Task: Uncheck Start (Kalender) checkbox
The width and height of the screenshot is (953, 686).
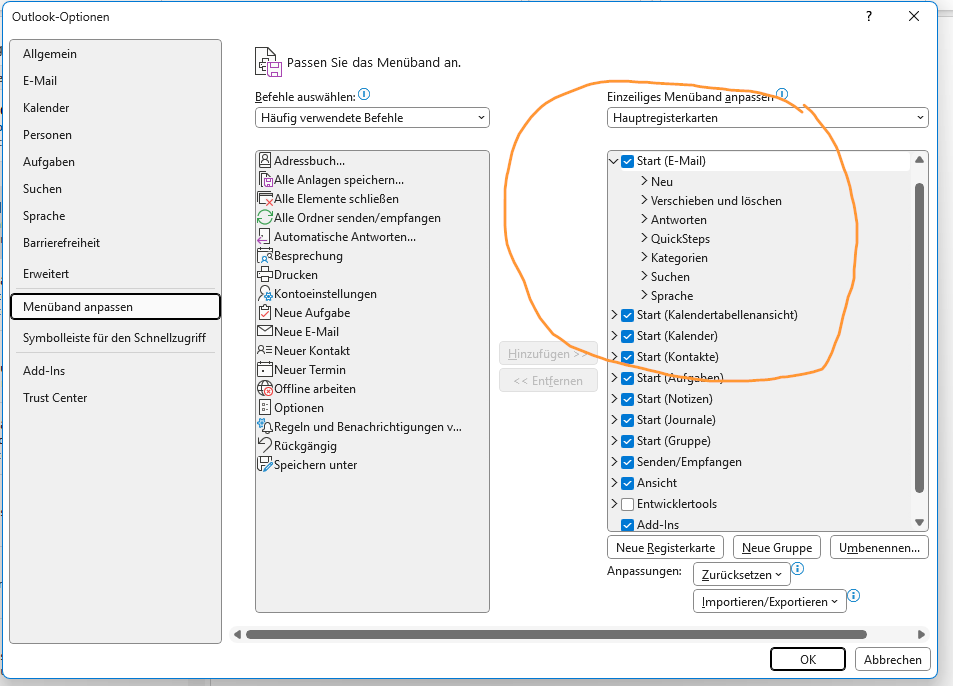Action: 628,336
